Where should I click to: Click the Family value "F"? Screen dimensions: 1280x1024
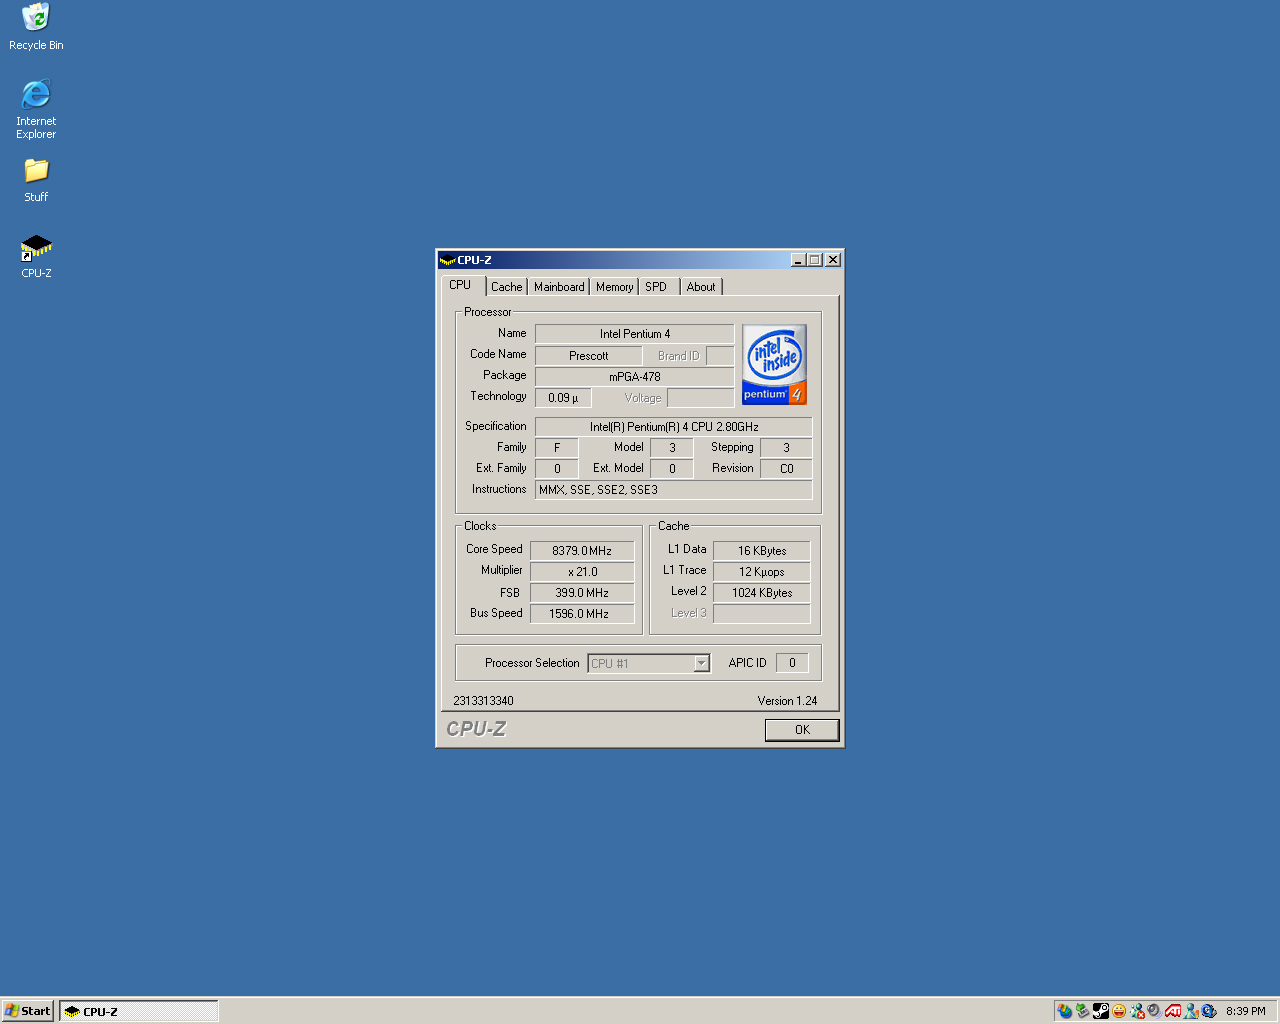(x=557, y=448)
